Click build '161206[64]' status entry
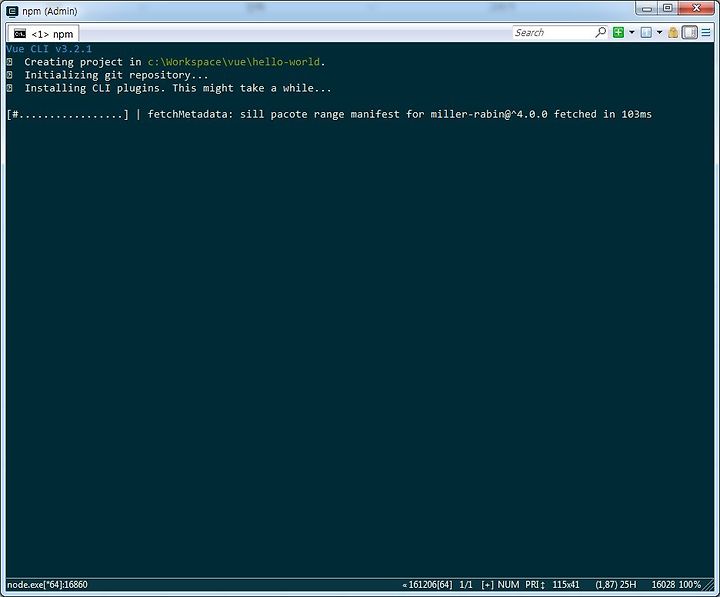The image size is (720, 597). pyautogui.click(x=430, y=585)
